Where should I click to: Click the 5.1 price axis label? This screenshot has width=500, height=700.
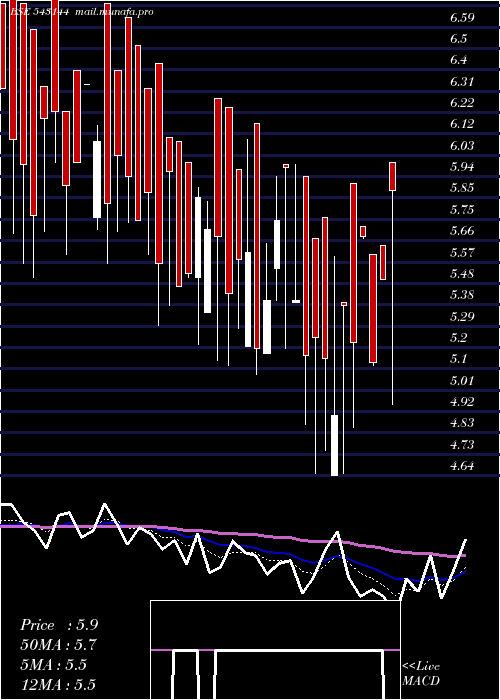(x=458, y=359)
